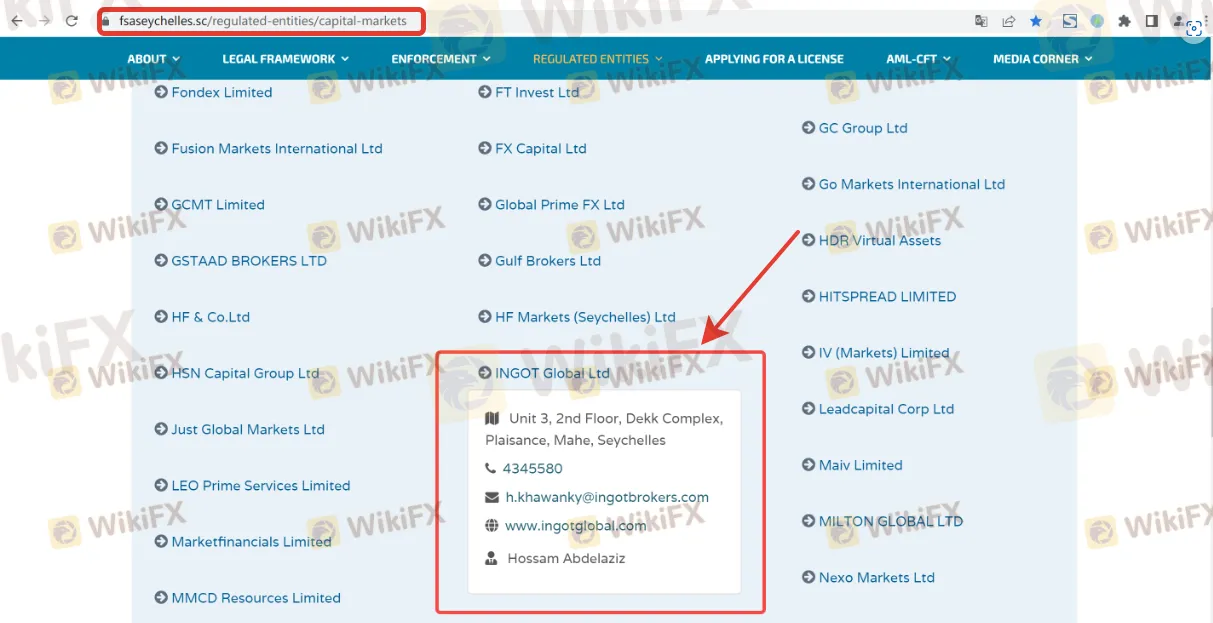Open Gulf Brokers Ltd entry

click(548, 260)
